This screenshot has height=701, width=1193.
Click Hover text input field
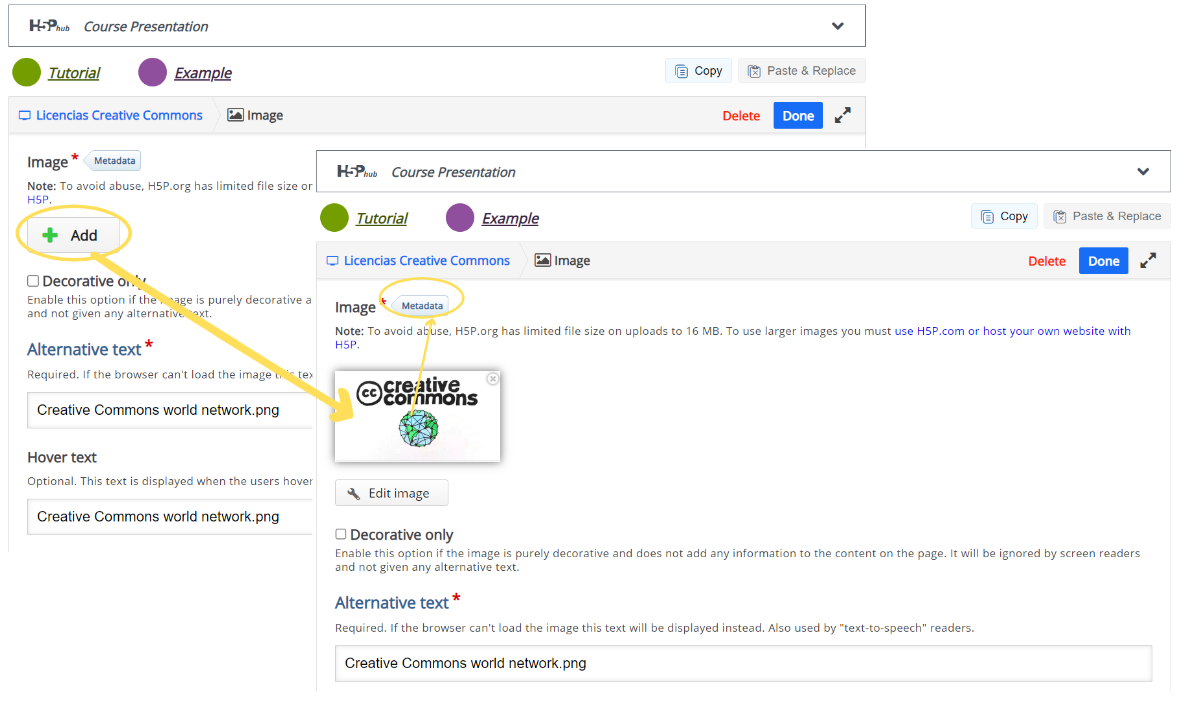170,517
